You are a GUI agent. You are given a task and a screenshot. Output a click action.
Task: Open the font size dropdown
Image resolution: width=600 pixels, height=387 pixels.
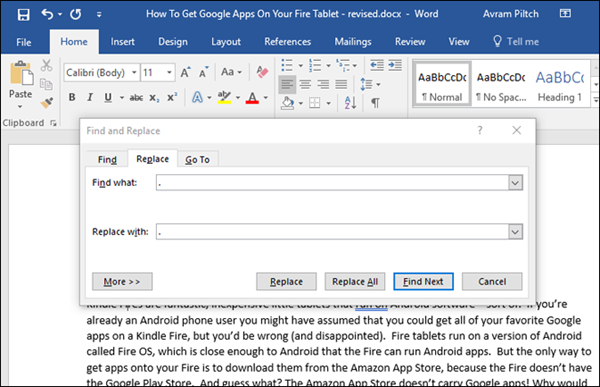[169, 72]
